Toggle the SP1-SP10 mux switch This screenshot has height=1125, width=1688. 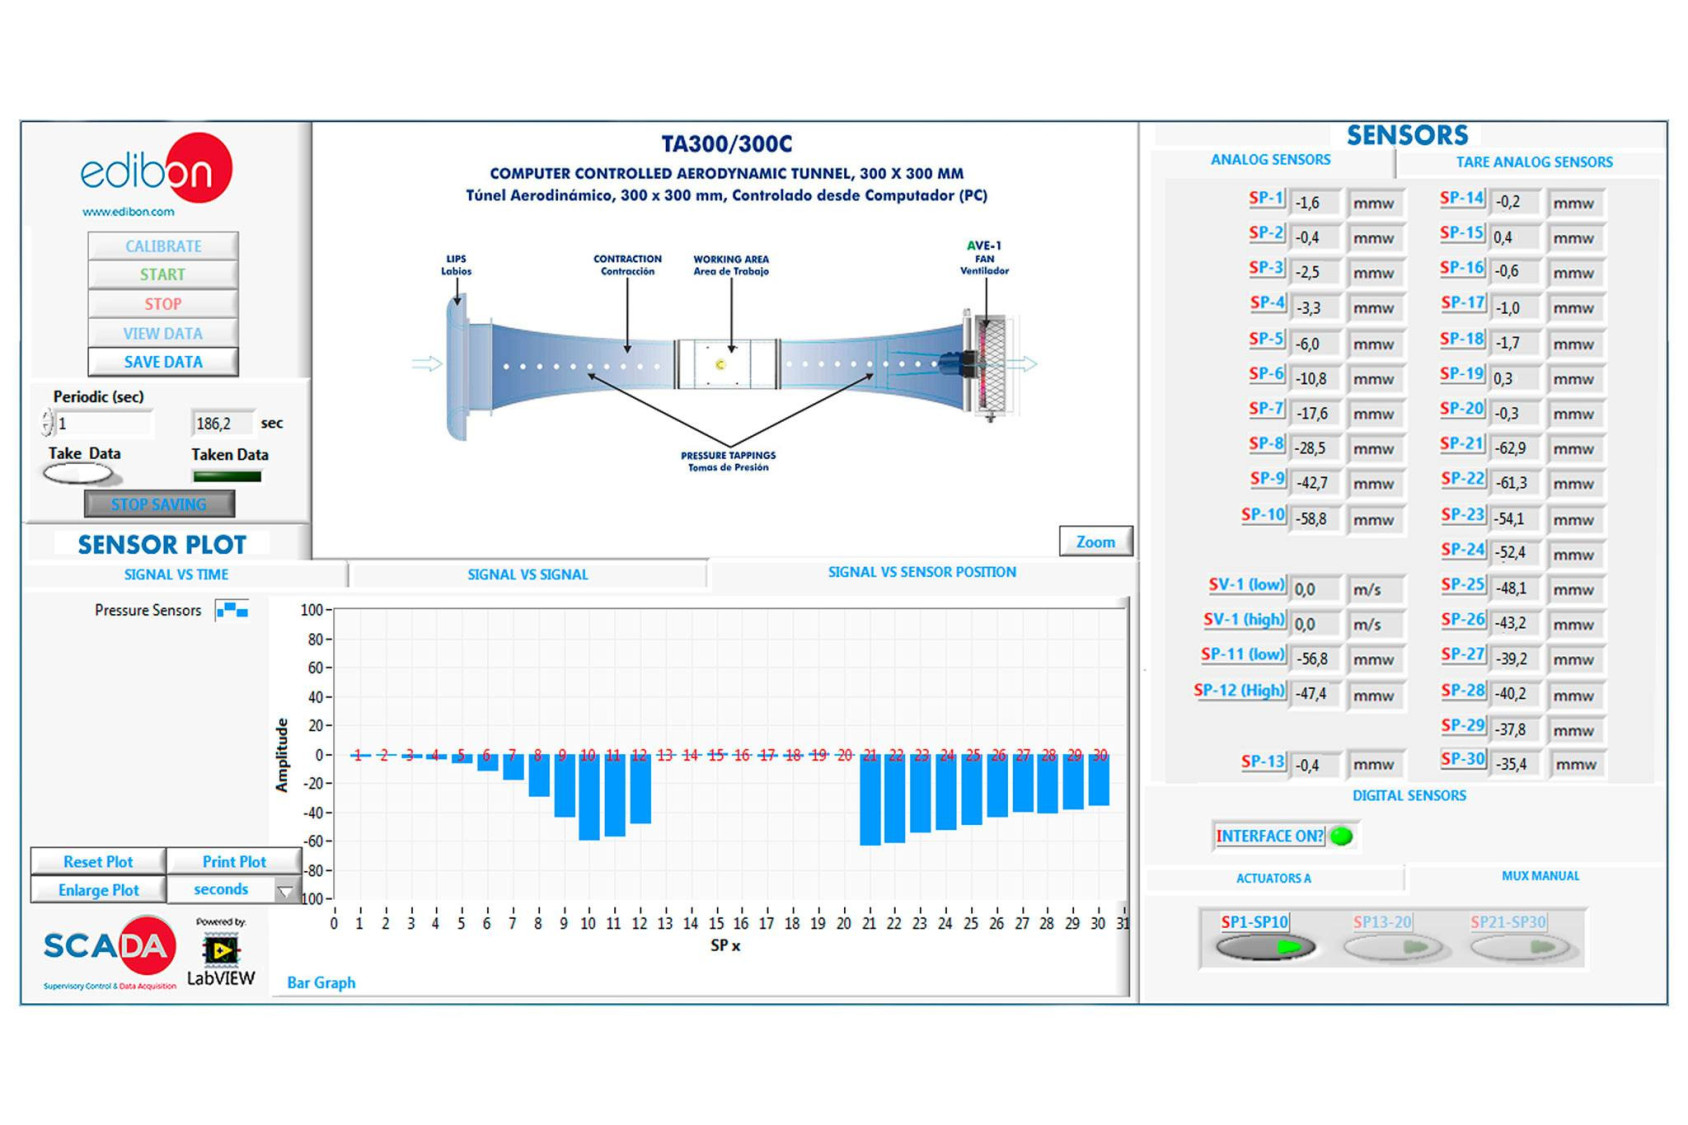click(1265, 946)
